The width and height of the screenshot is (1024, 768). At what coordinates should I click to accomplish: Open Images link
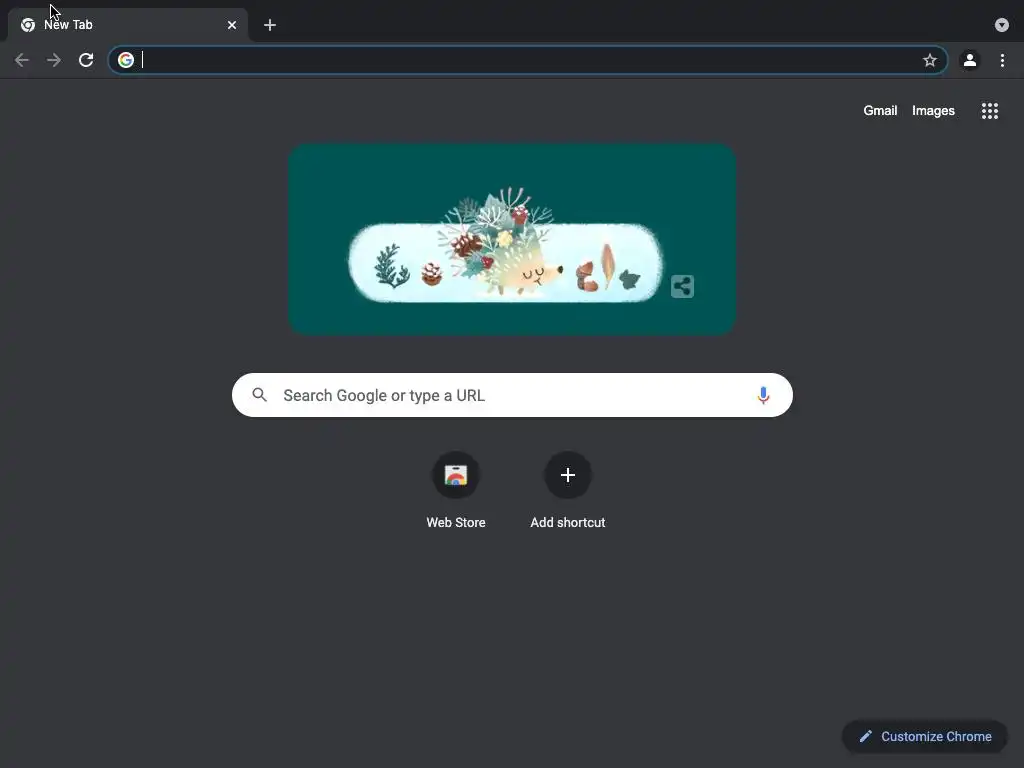click(933, 110)
